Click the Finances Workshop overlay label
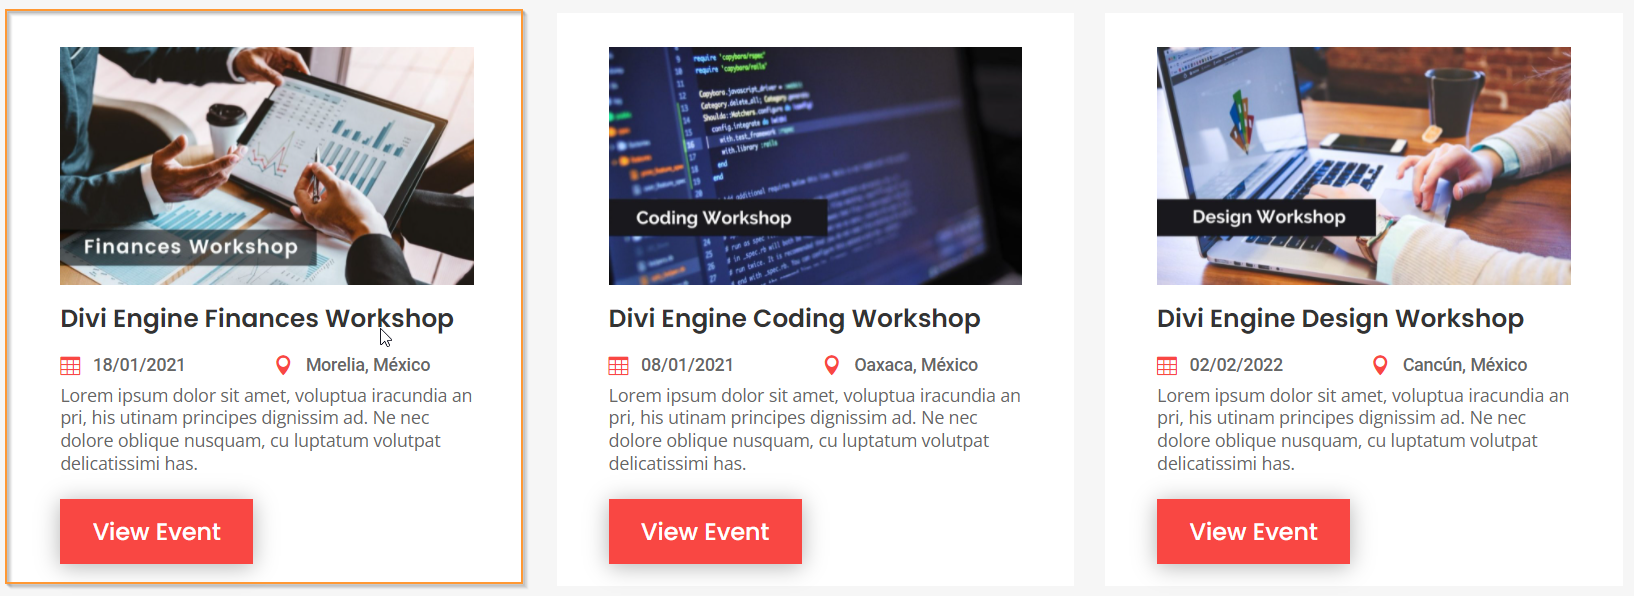The image size is (1634, 596). click(x=190, y=247)
